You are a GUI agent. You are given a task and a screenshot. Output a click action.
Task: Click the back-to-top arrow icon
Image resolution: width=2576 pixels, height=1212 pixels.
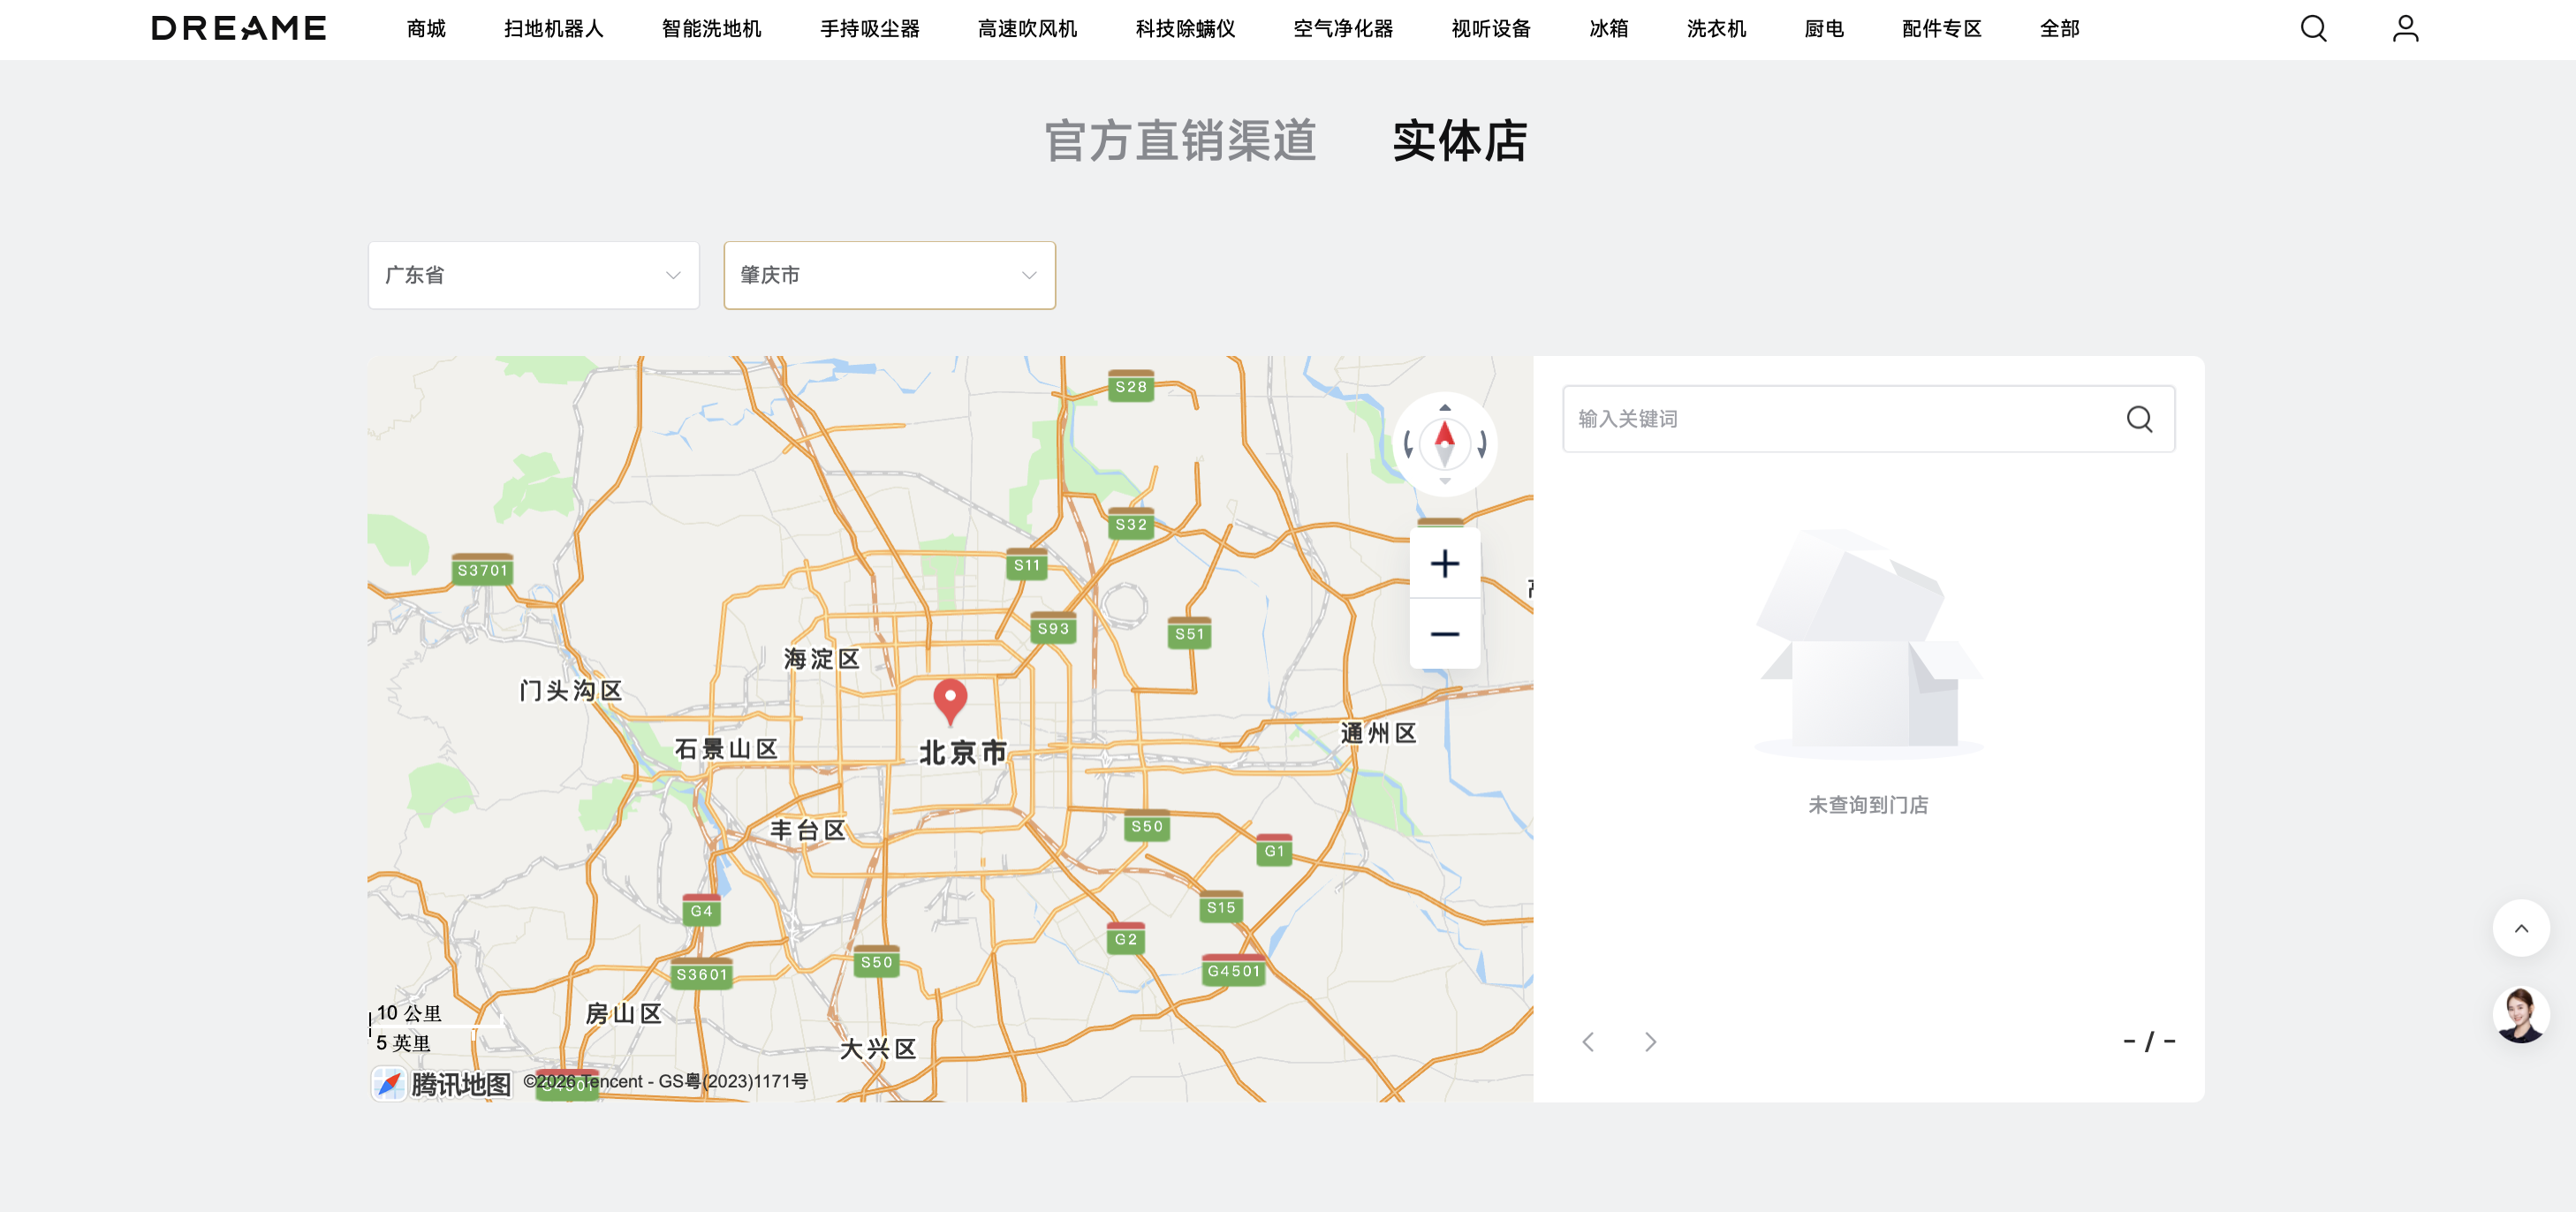pos(2522,928)
